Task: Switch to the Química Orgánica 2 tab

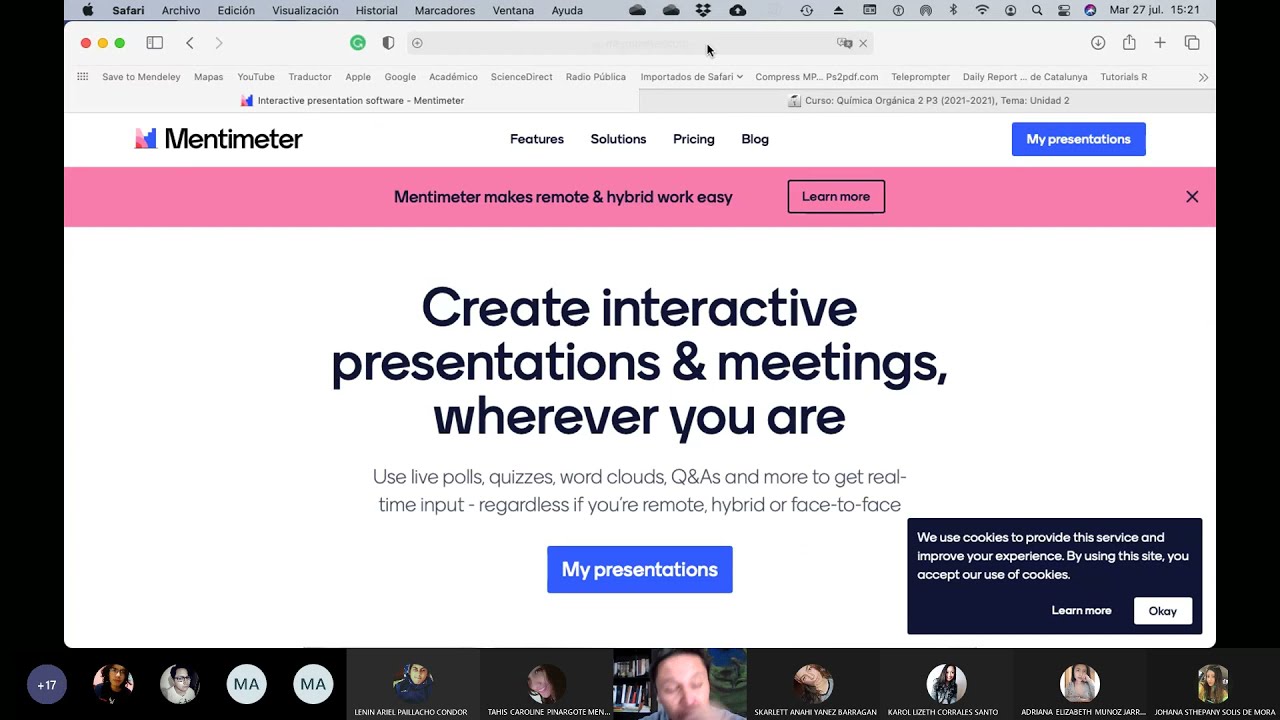Action: [928, 100]
